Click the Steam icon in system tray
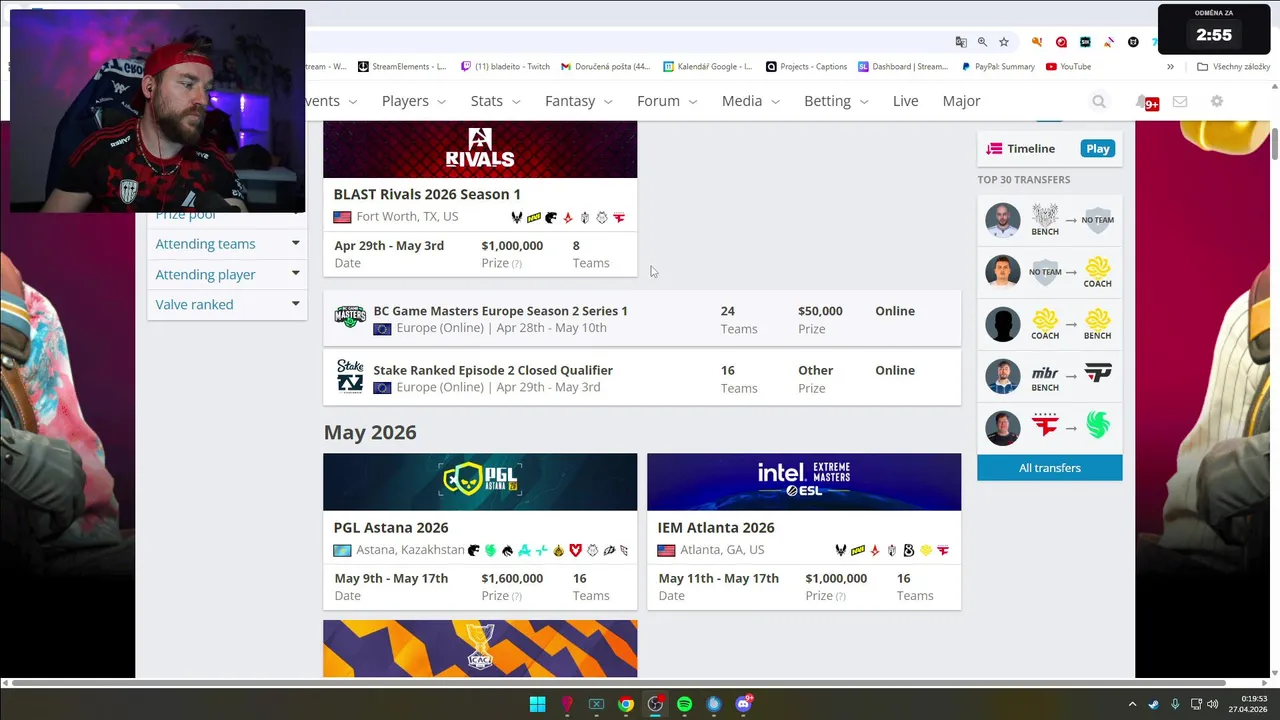Image resolution: width=1280 pixels, height=720 pixels. click(1154, 704)
